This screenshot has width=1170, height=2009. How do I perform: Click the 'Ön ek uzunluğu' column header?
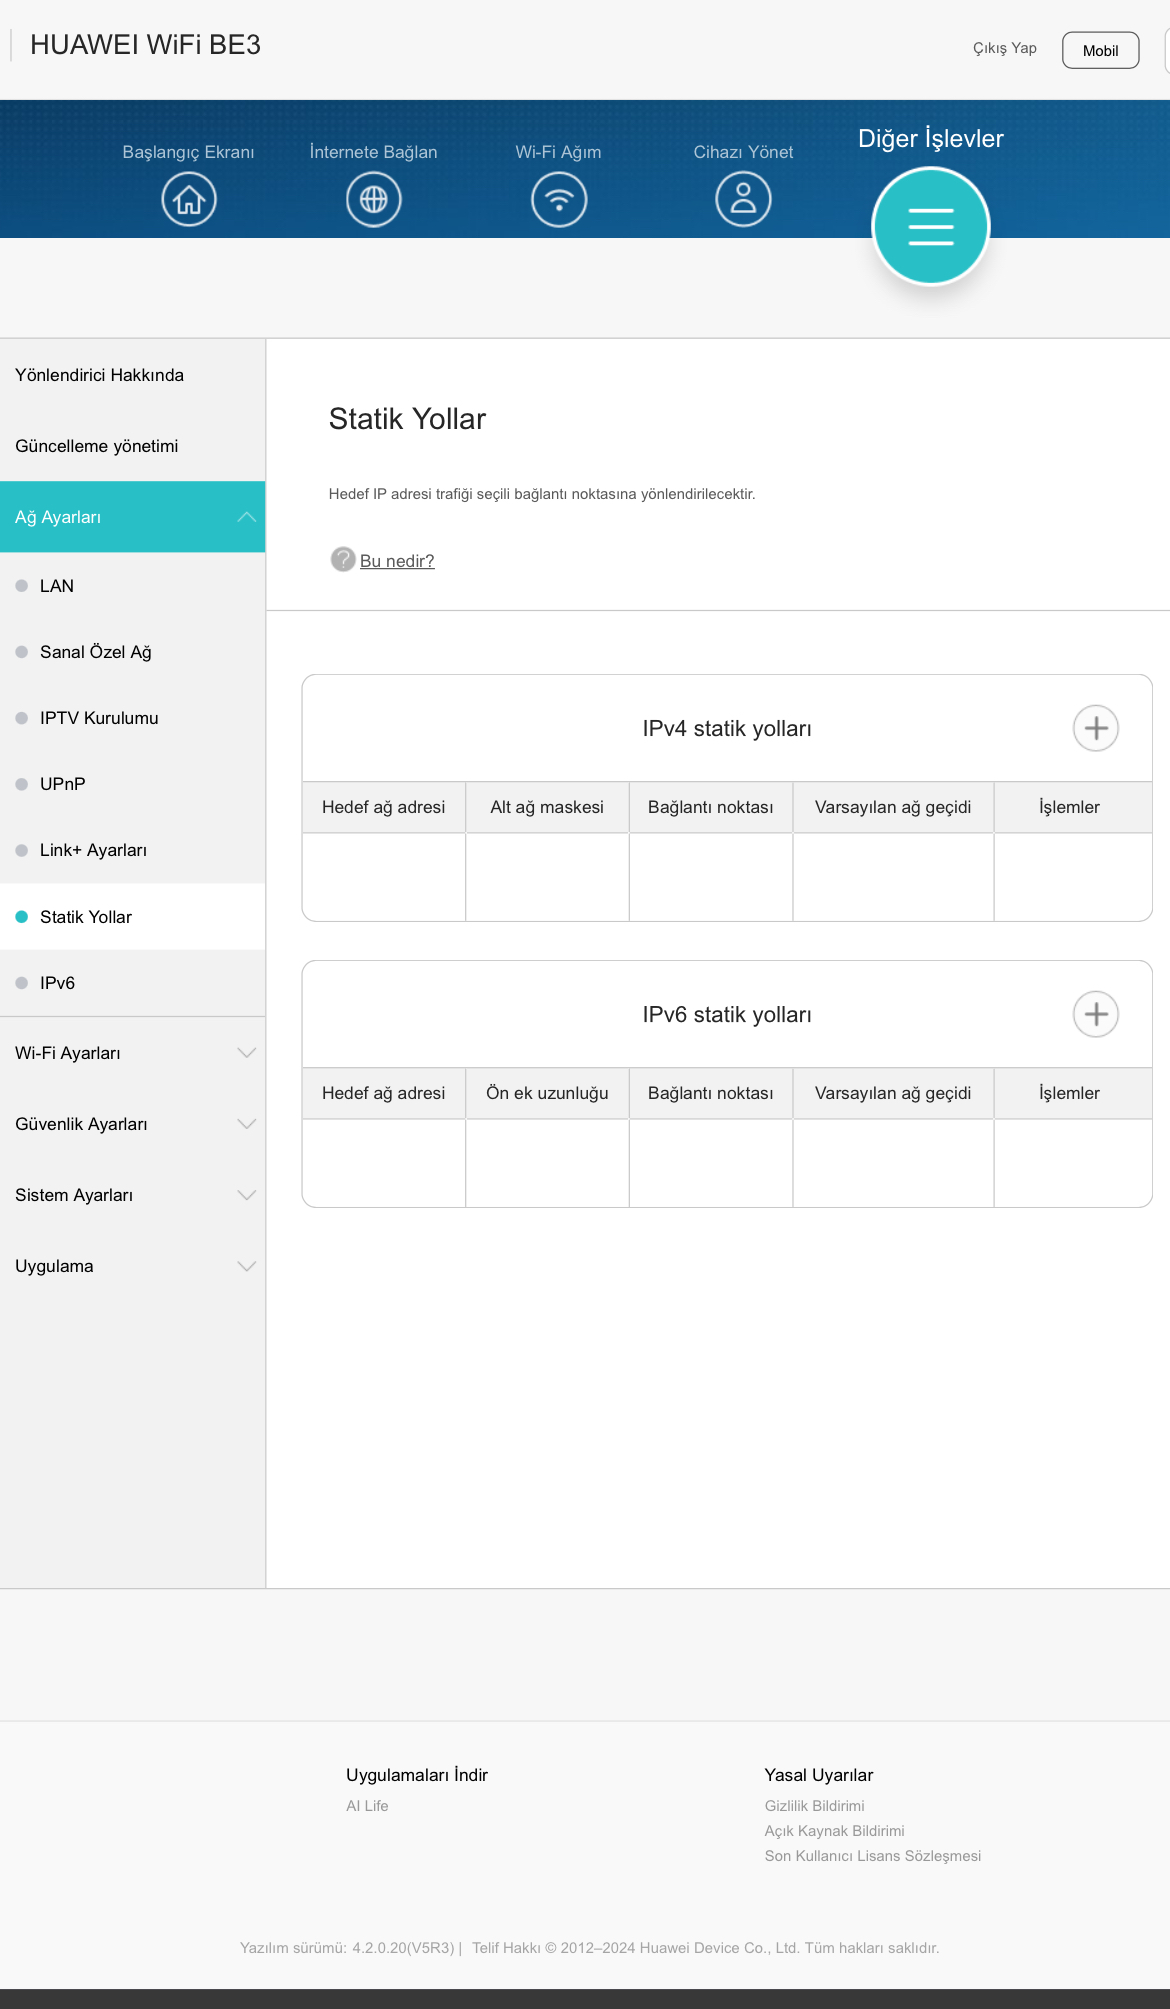coord(547,1093)
